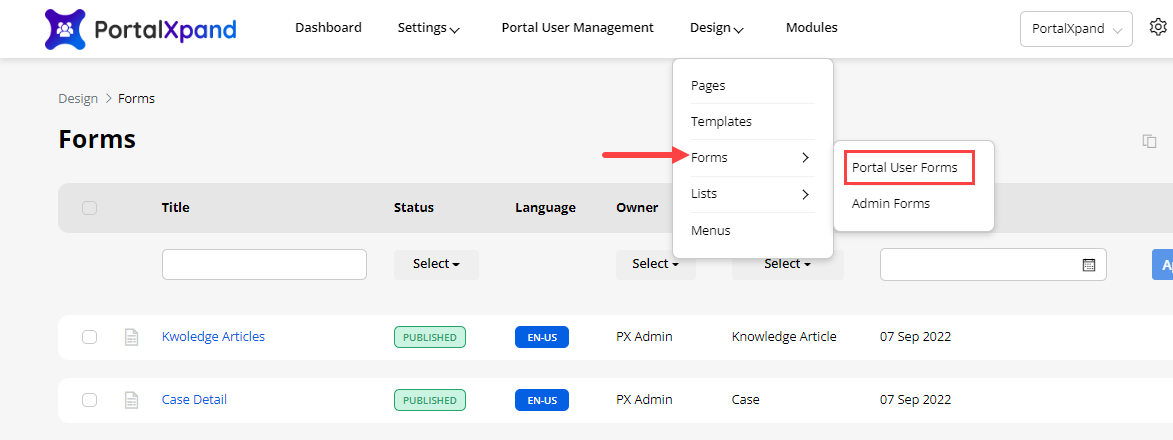Click document icon beside Case Detail
1173x440 pixels.
[131, 400]
